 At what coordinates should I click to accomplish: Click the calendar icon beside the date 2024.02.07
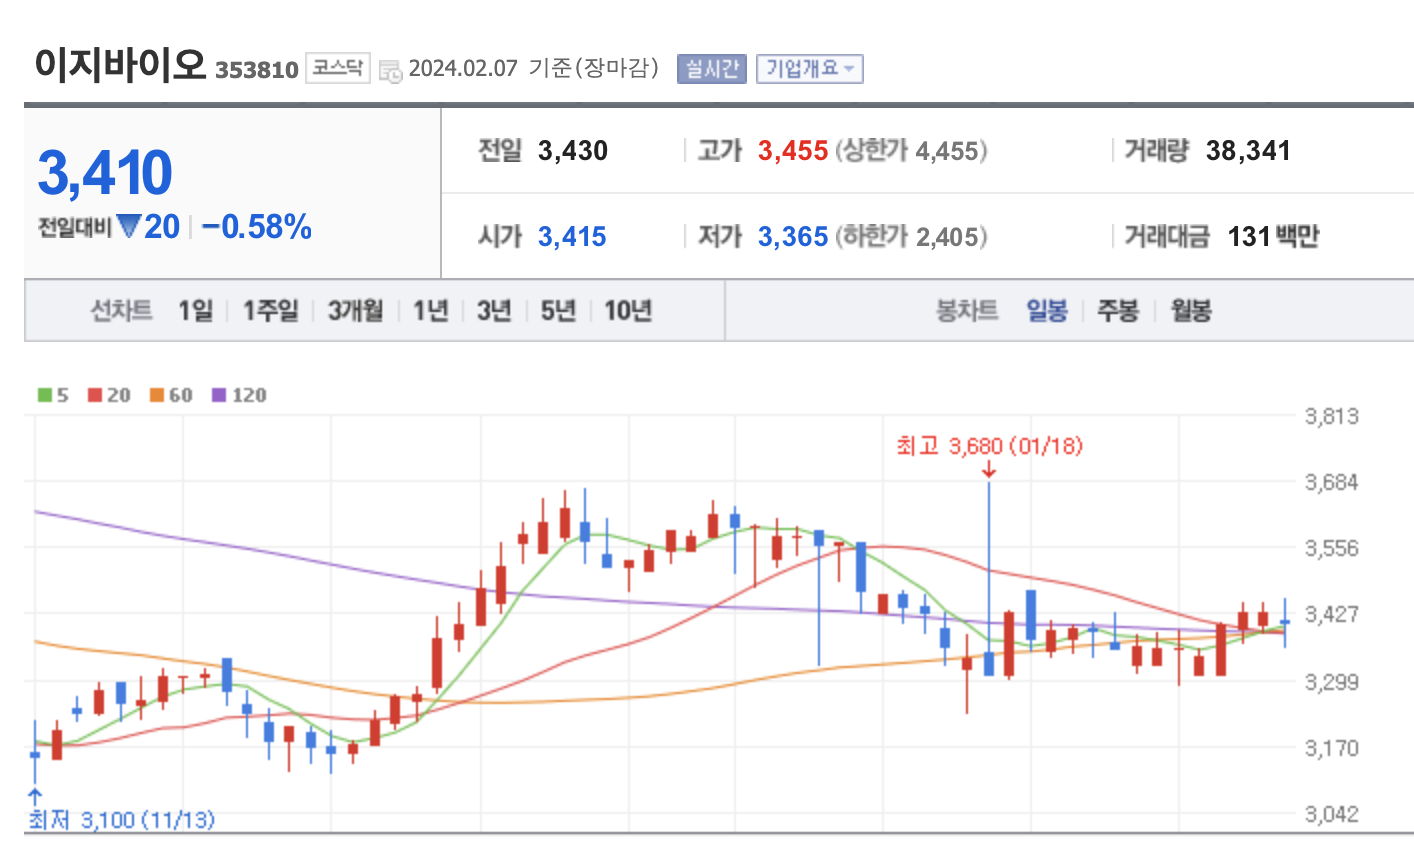coord(391,70)
